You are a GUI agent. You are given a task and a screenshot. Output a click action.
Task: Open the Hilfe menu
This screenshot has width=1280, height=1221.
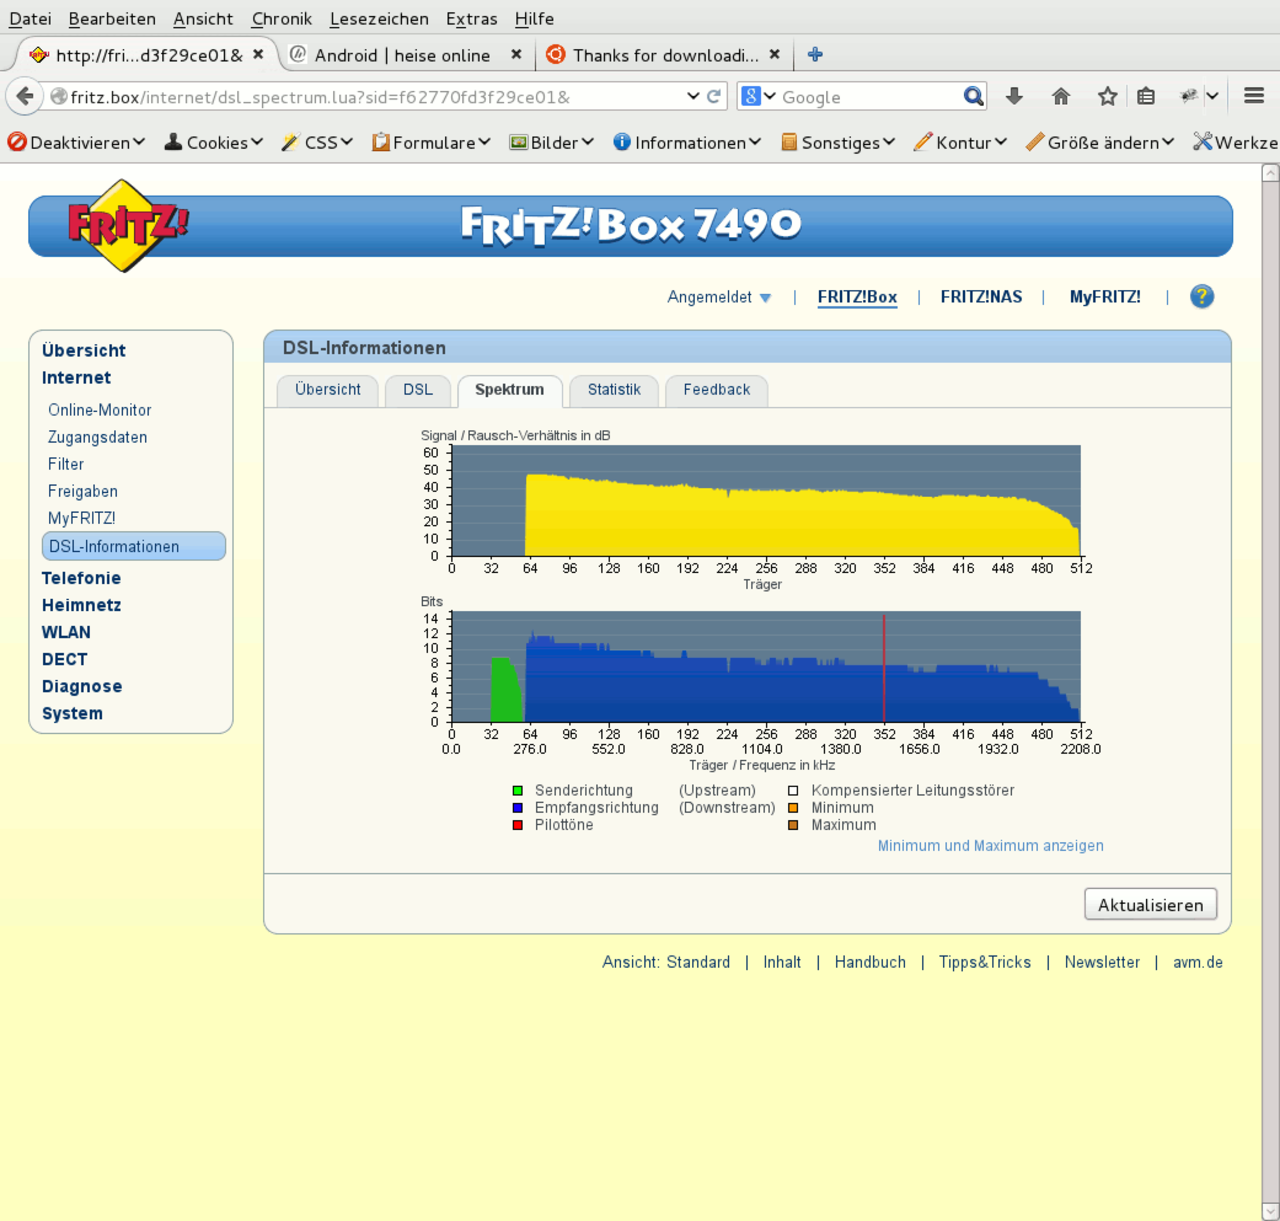(534, 18)
